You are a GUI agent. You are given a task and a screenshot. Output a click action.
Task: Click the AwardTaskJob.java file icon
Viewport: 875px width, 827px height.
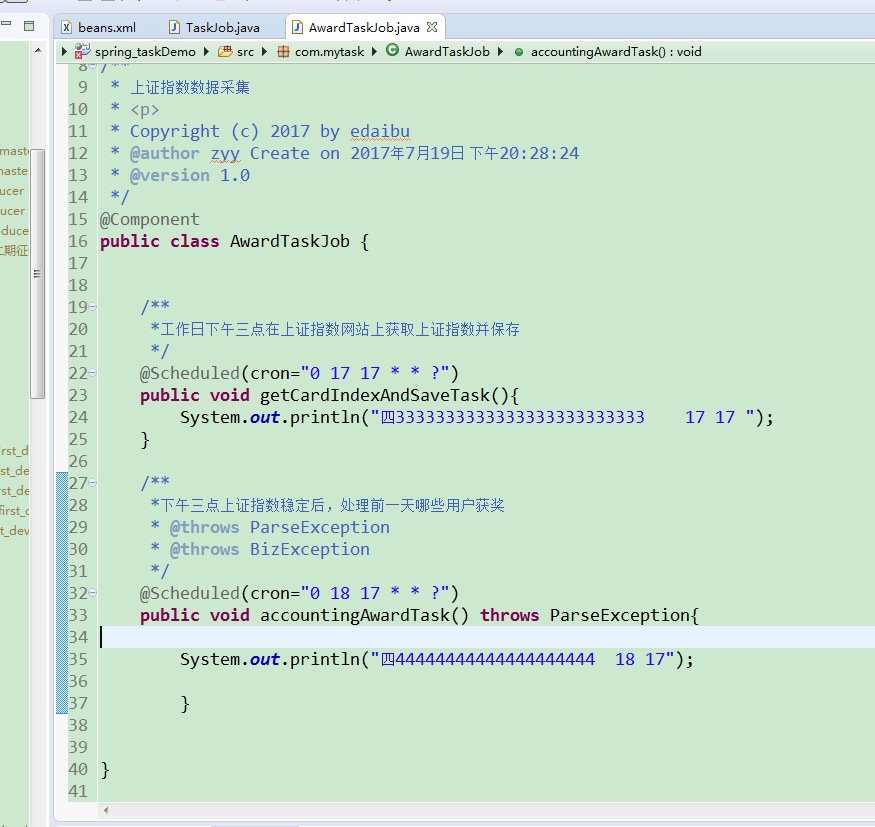[x=298, y=27]
